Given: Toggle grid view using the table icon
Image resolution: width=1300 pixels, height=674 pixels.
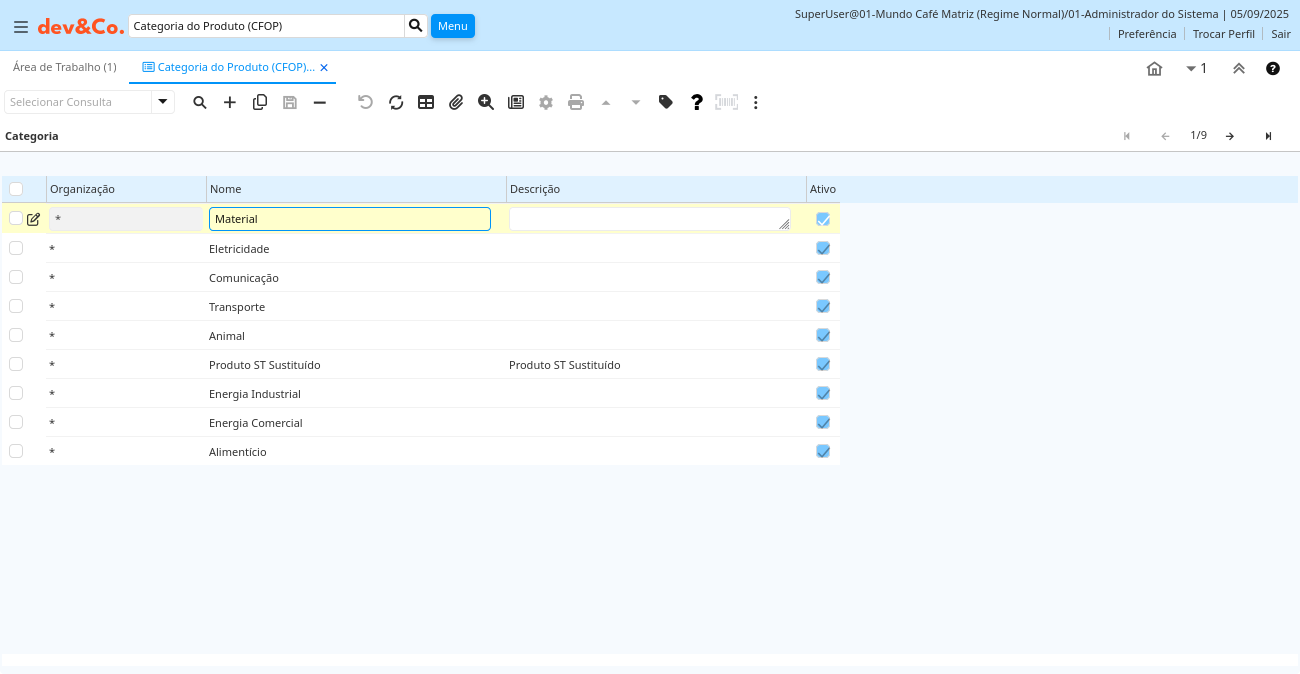Looking at the screenshot, I should point(426,102).
